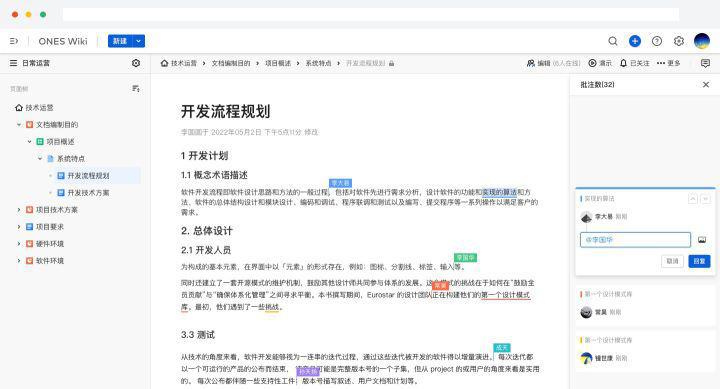Click 回复 to send the reply
The width and height of the screenshot is (720, 389).
click(699, 261)
